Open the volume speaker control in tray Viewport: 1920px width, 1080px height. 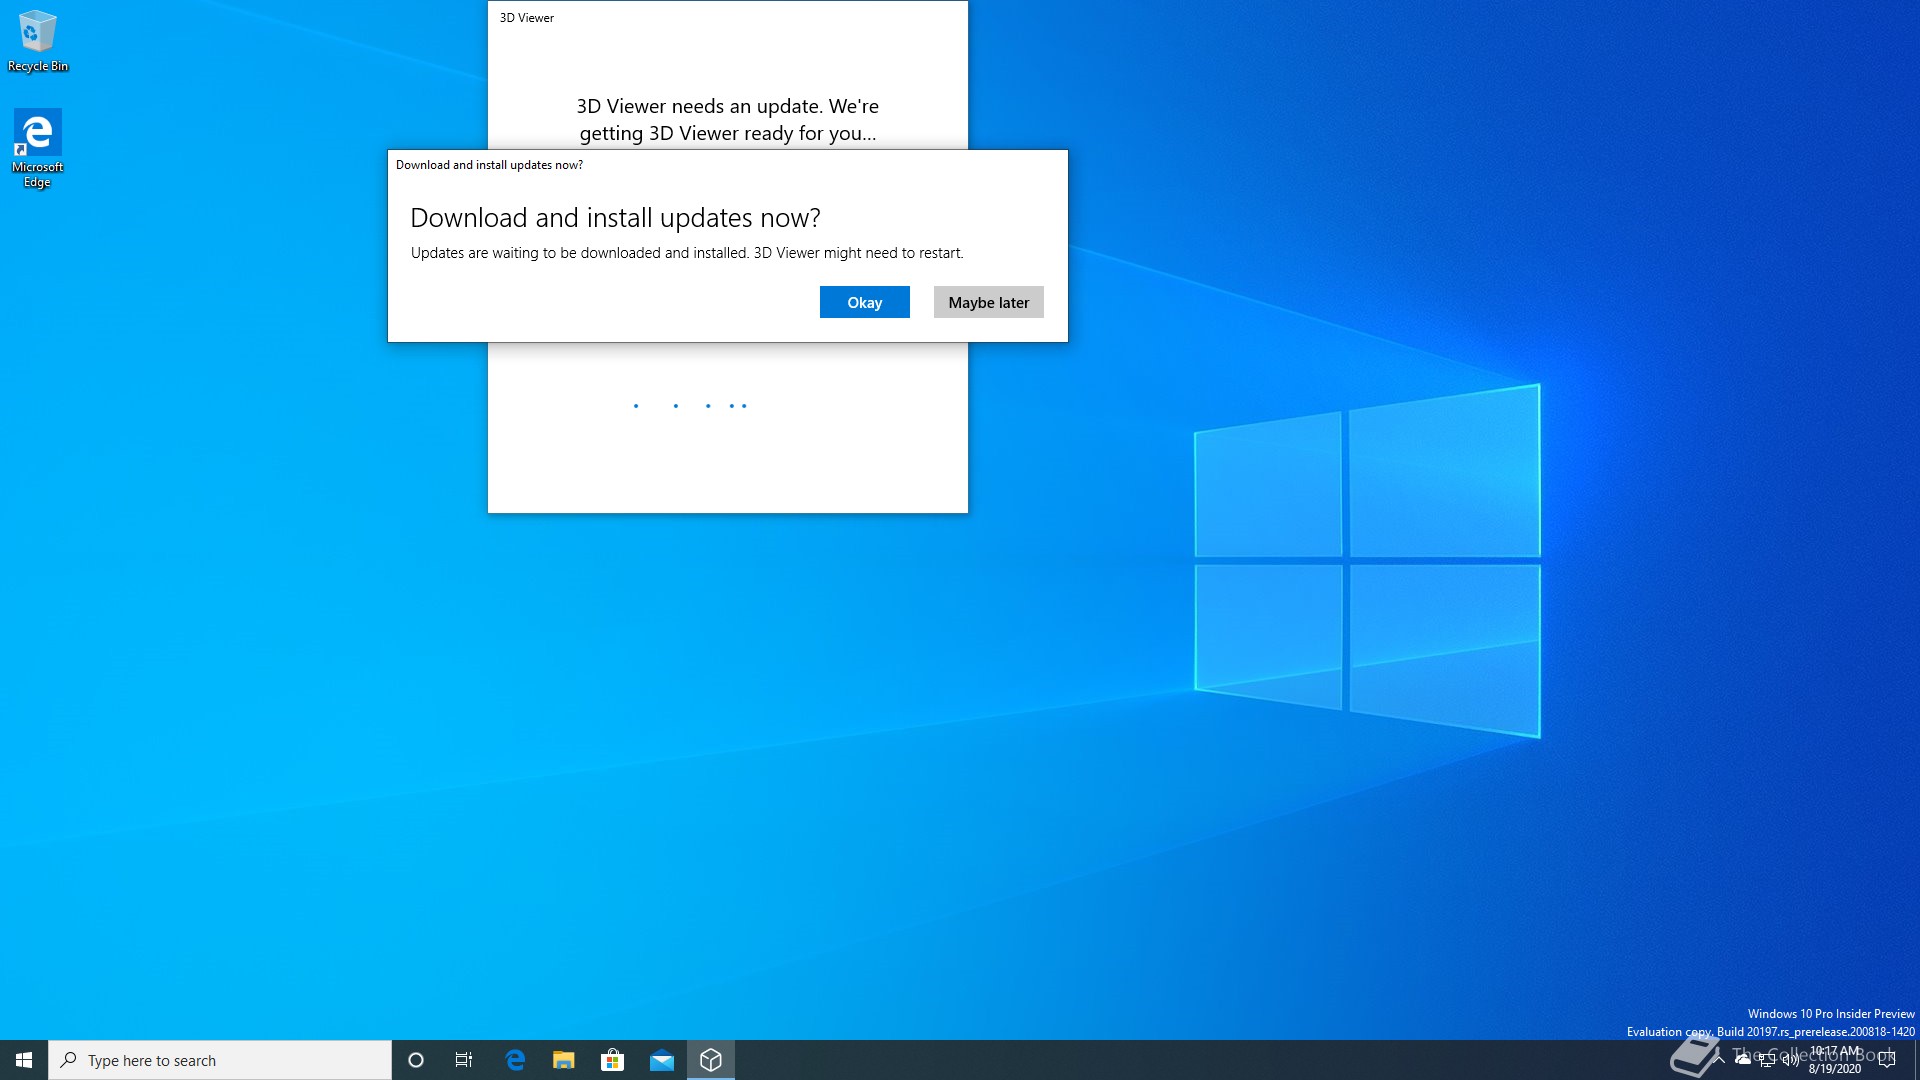pyautogui.click(x=1791, y=1060)
